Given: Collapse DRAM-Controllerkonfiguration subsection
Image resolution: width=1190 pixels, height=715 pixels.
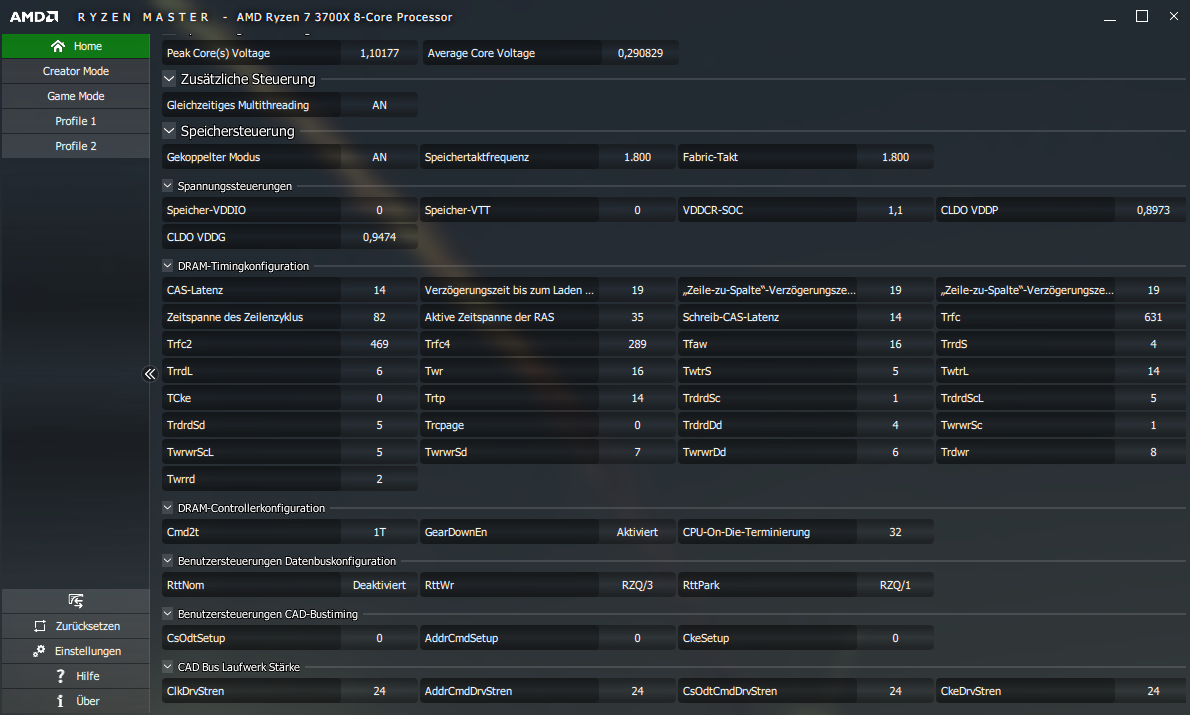Looking at the screenshot, I should [x=168, y=508].
